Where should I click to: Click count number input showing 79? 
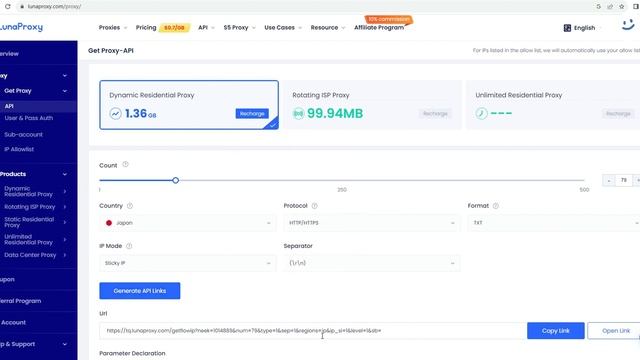click(623, 180)
